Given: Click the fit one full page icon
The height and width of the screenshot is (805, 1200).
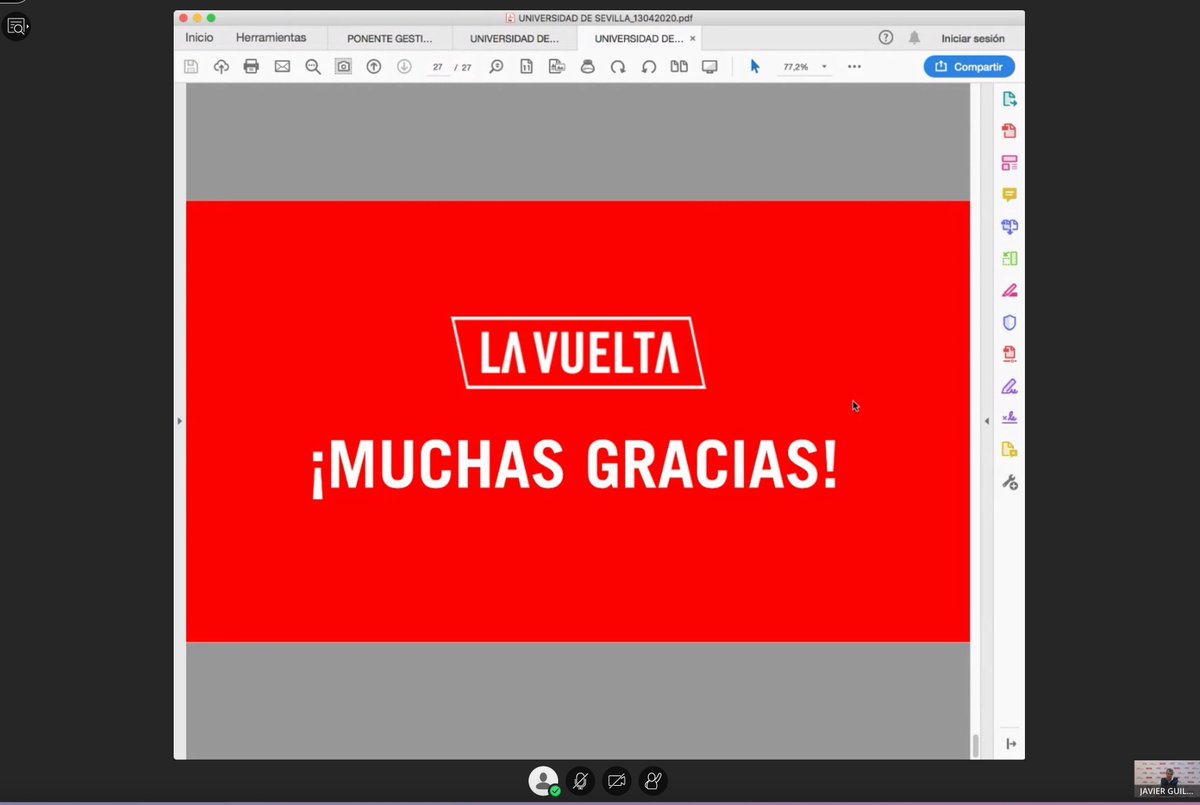Looking at the screenshot, I should pos(526,67).
